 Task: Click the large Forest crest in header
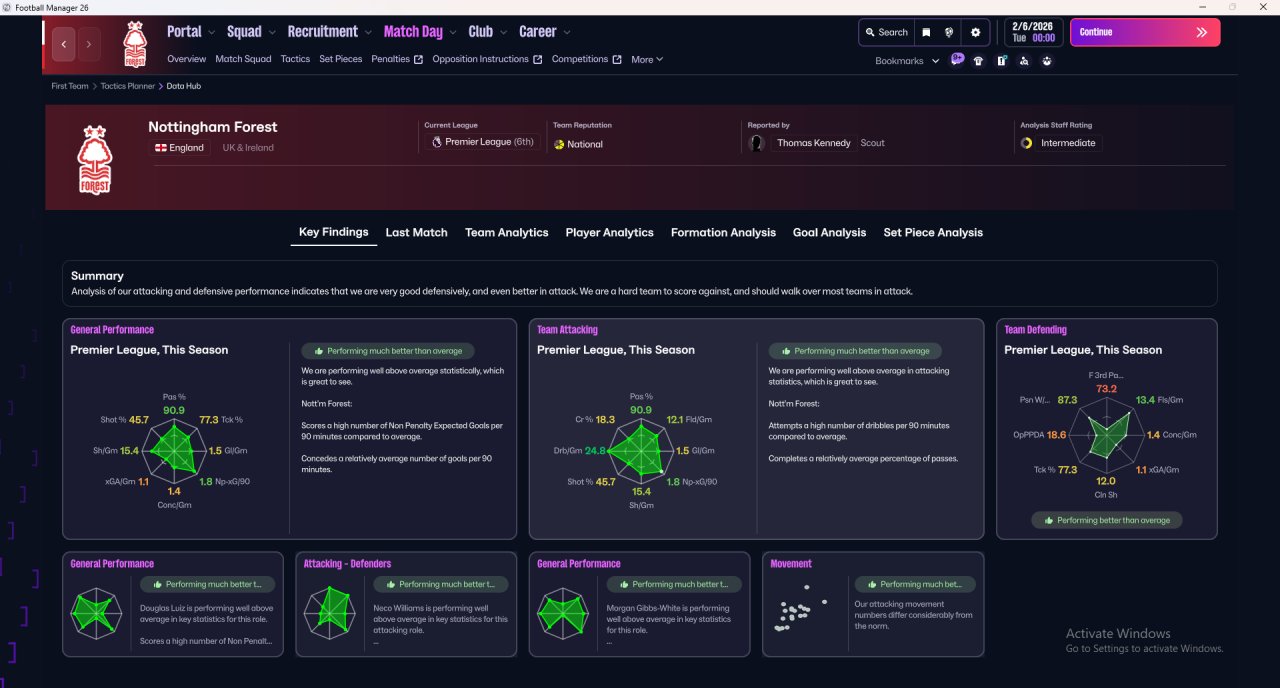[95, 159]
